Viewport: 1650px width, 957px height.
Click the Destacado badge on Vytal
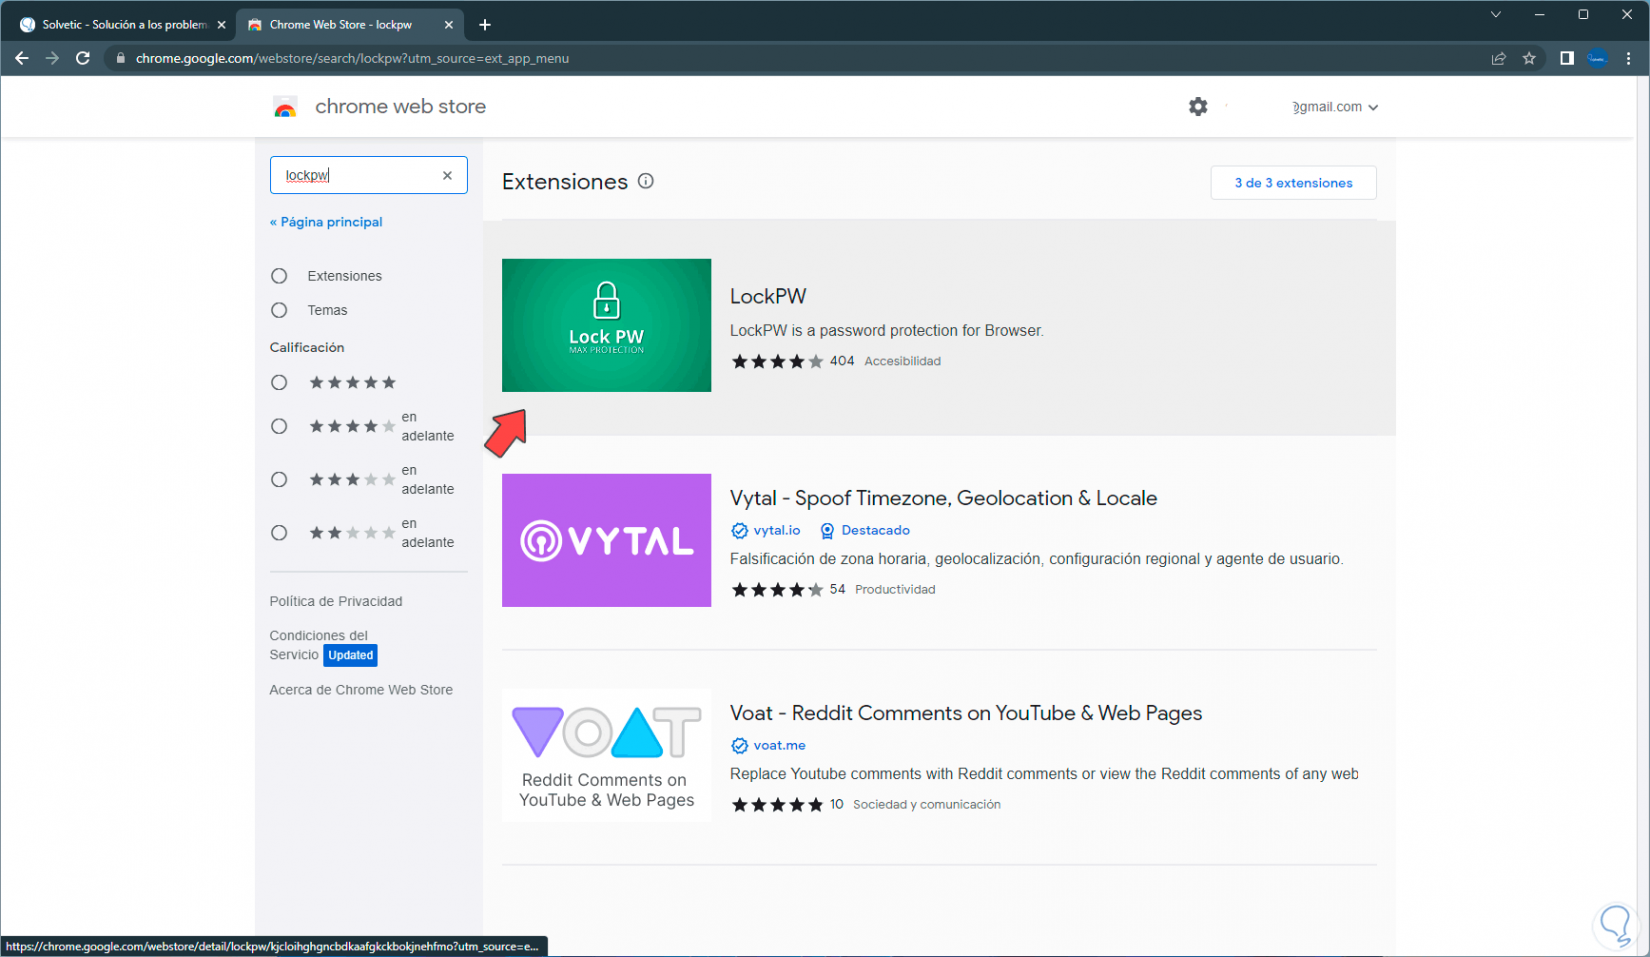(865, 530)
